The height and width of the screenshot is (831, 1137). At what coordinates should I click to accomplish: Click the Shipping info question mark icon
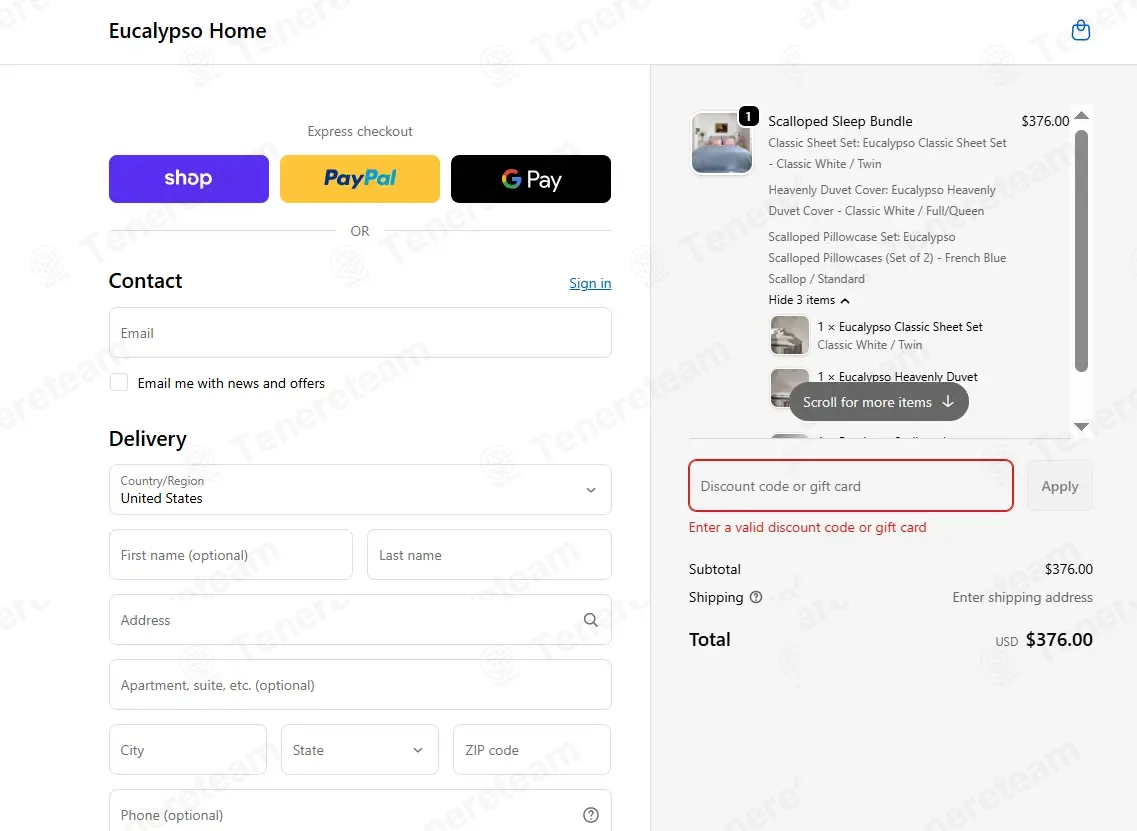[756, 597]
